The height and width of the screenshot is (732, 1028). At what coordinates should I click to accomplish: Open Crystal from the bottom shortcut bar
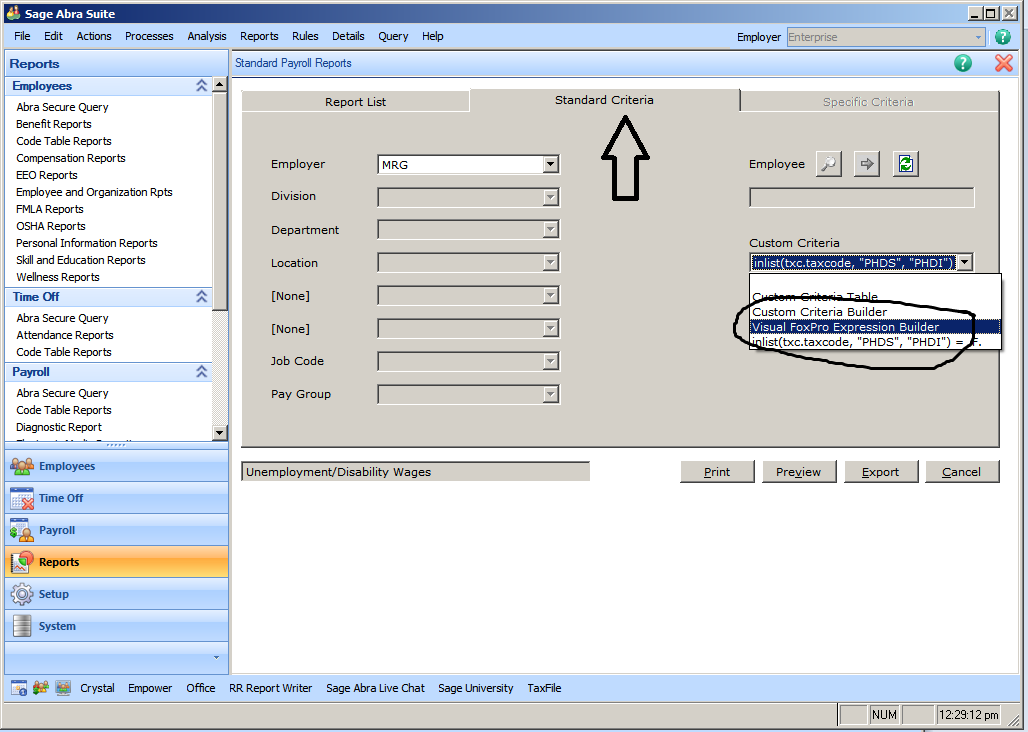(x=97, y=688)
